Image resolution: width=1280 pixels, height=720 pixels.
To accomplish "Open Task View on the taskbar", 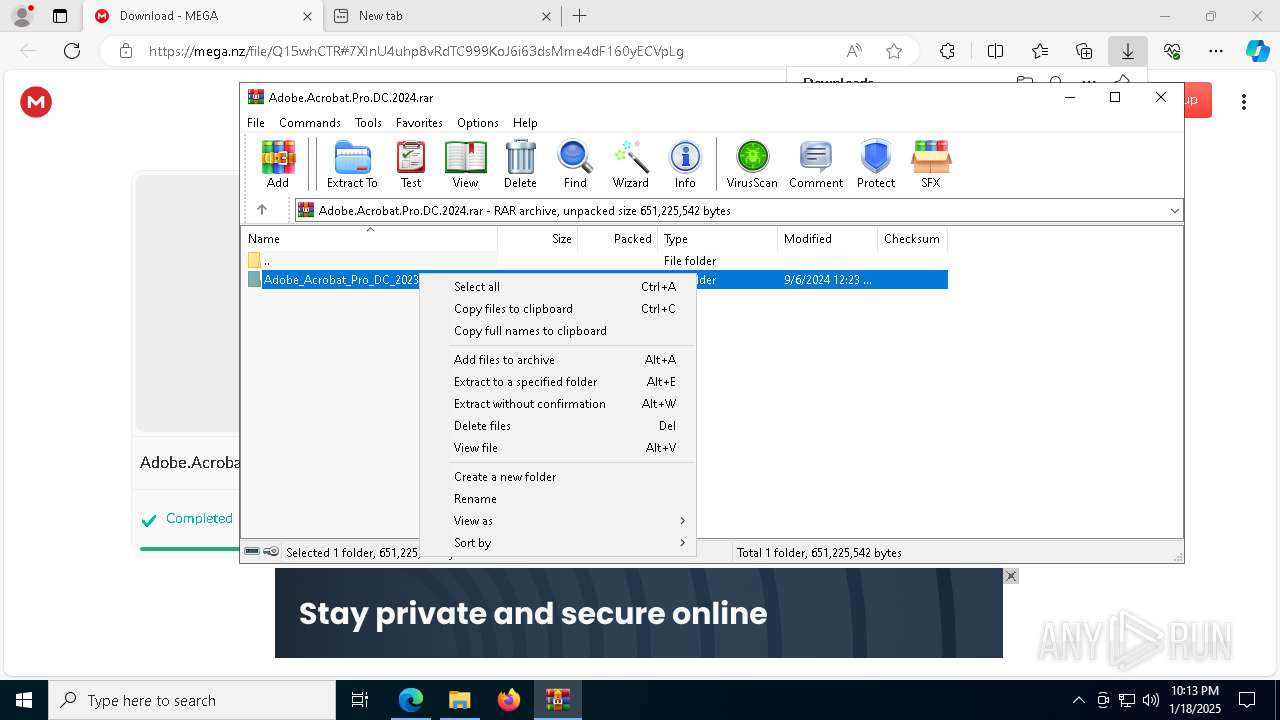I will (360, 700).
